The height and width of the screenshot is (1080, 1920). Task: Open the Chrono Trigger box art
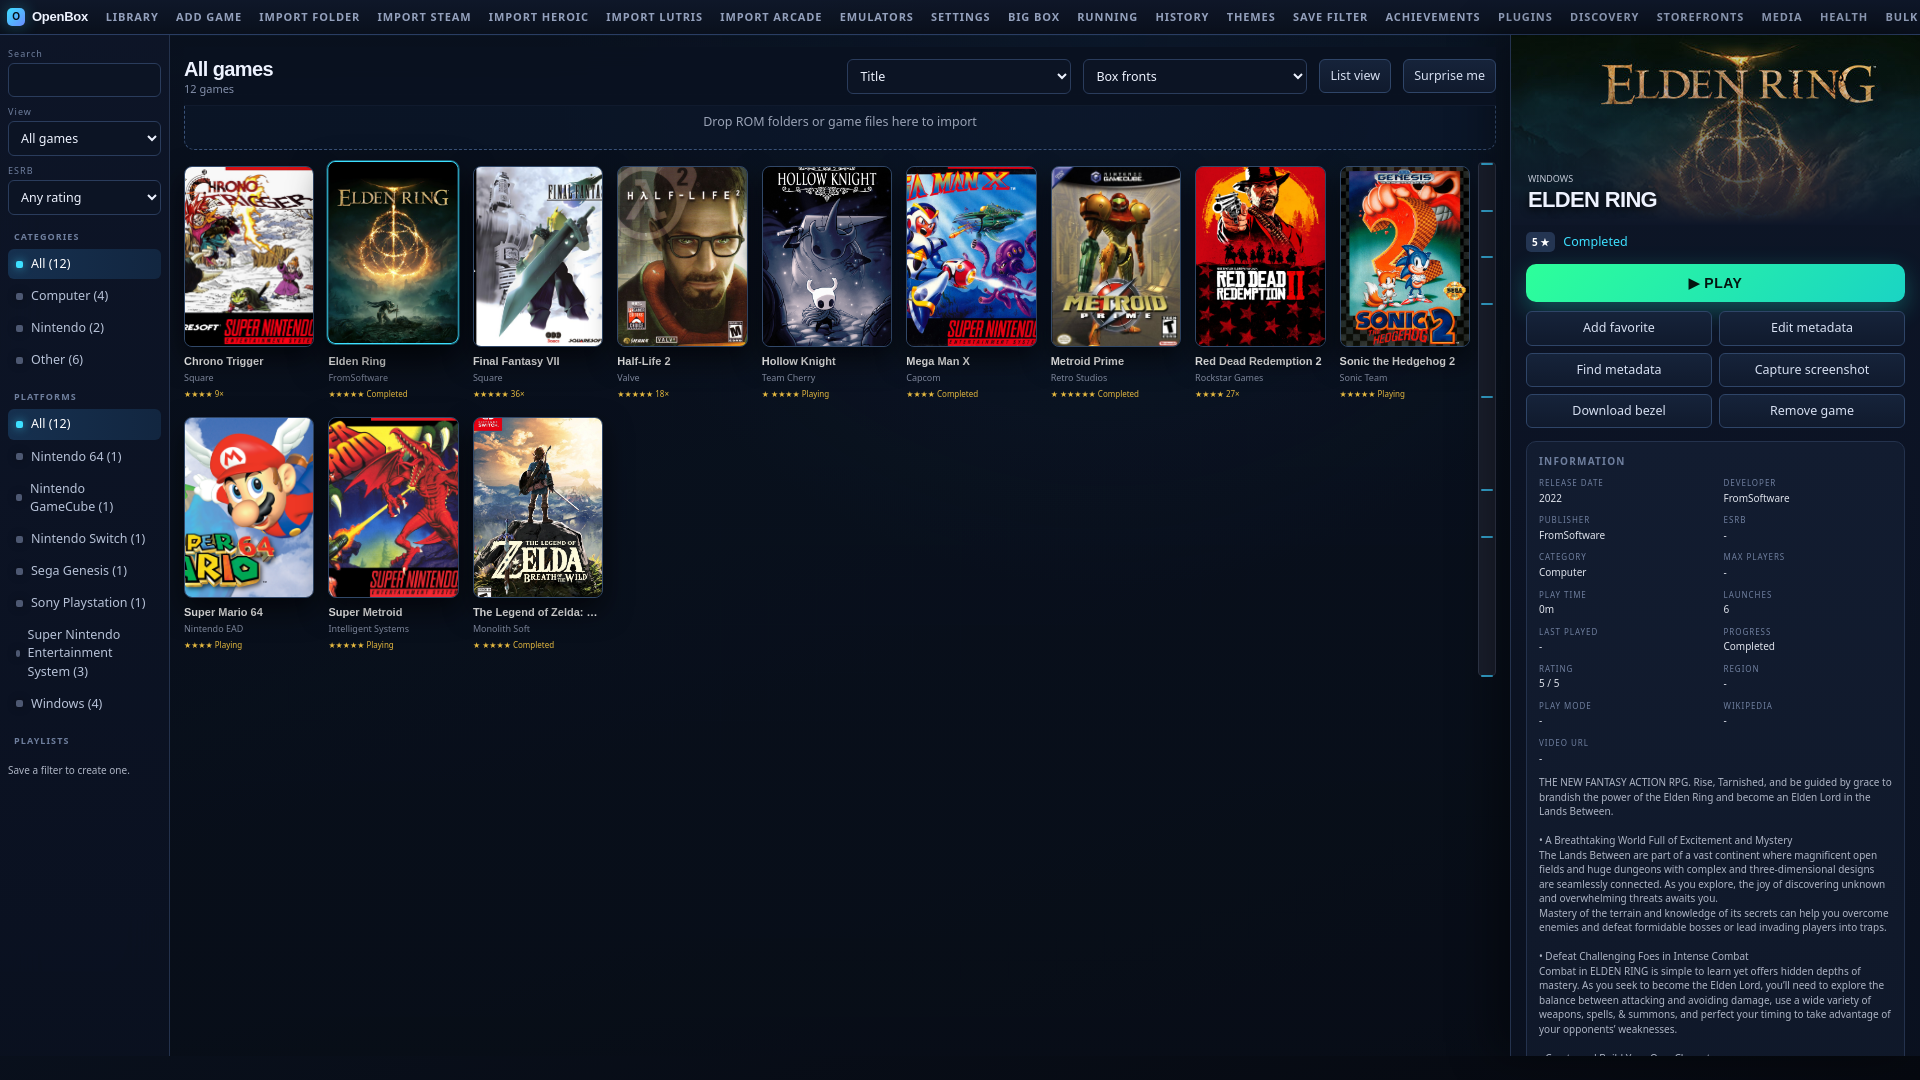pos(248,256)
